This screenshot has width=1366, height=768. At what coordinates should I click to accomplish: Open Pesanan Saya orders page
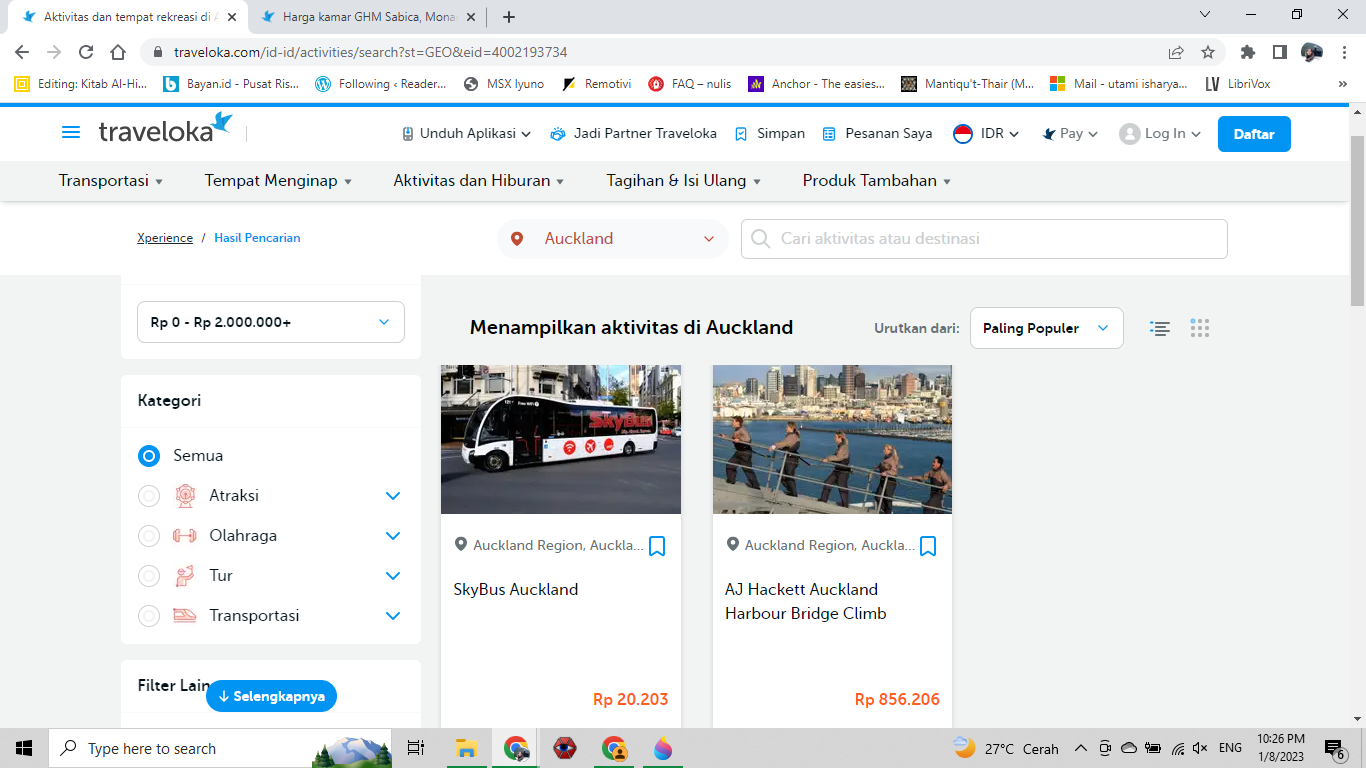point(877,134)
